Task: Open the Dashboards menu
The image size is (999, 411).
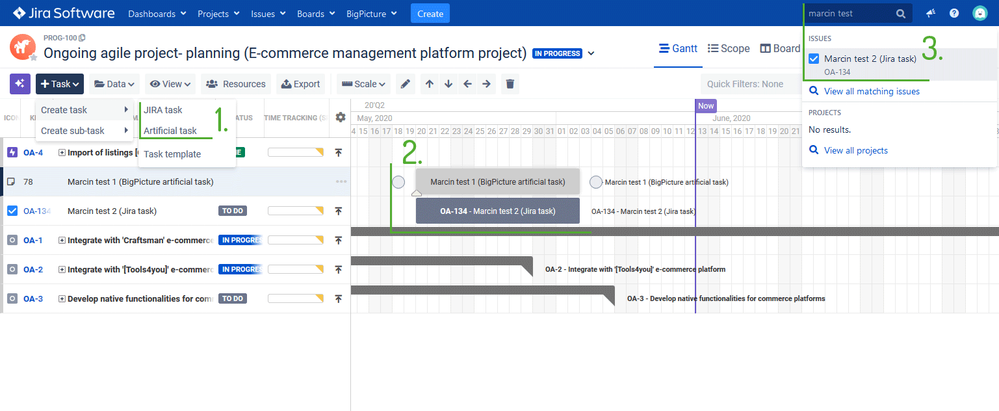Action: pyautogui.click(x=157, y=13)
